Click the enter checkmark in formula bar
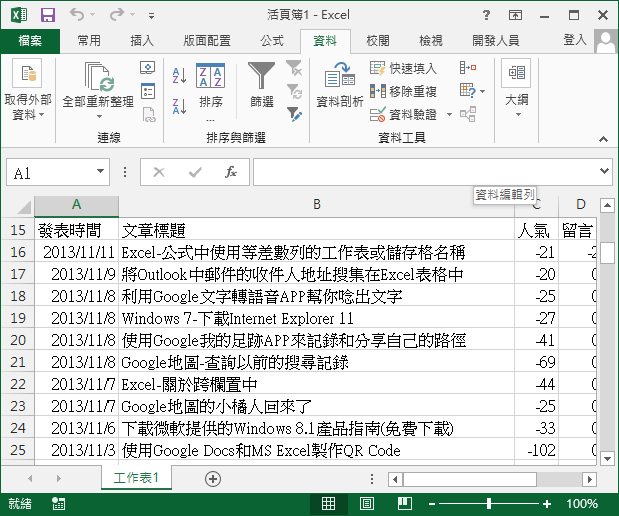This screenshot has height=516, width=619. [x=195, y=172]
